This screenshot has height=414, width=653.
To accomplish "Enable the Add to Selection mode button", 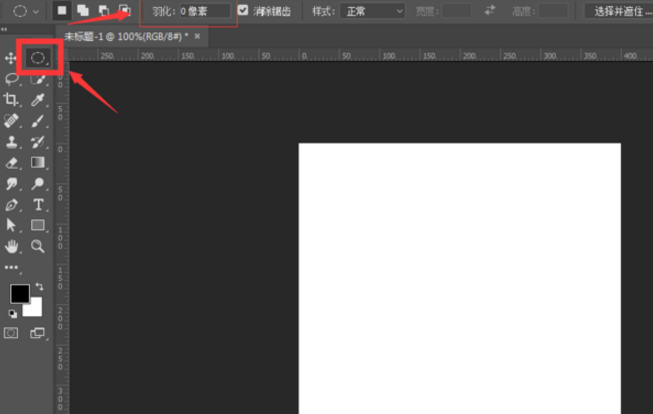I will click(x=82, y=11).
